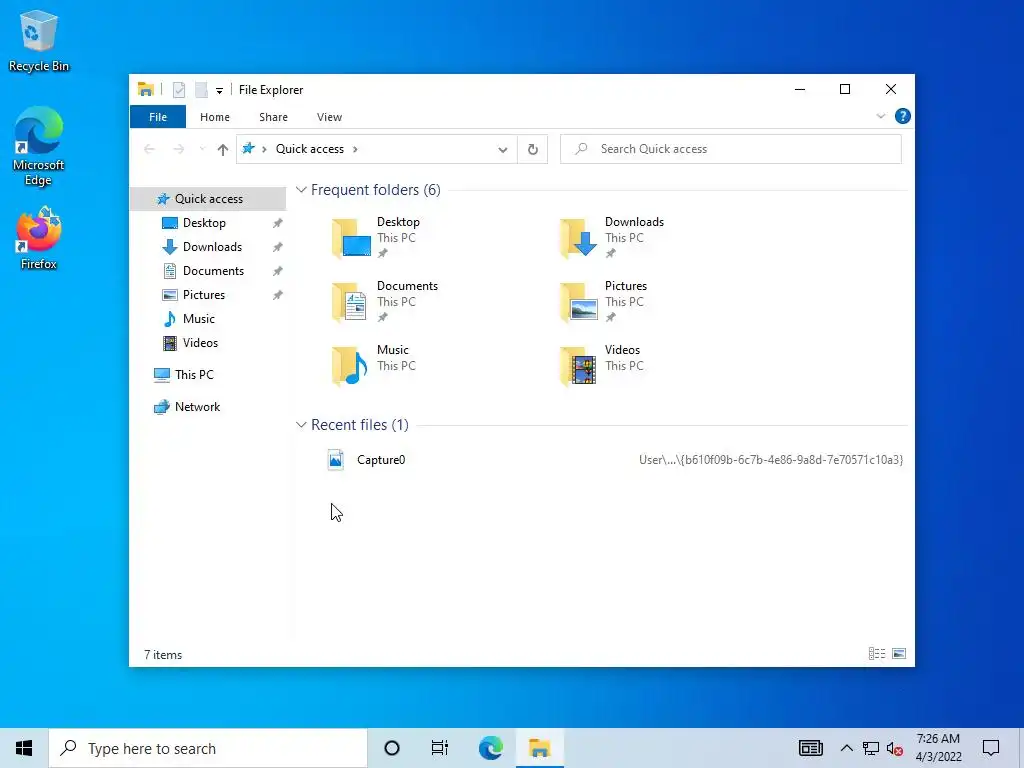Viewport: 1024px width, 768px height.
Task: Click the pin icon beside Downloads in sidebar
Action: click(278, 248)
